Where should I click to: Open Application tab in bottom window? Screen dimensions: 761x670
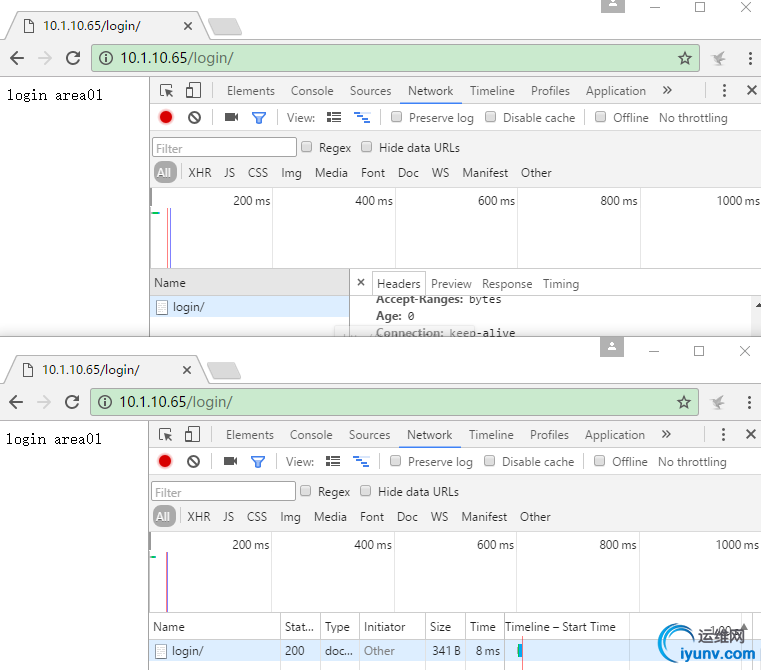point(614,435)
